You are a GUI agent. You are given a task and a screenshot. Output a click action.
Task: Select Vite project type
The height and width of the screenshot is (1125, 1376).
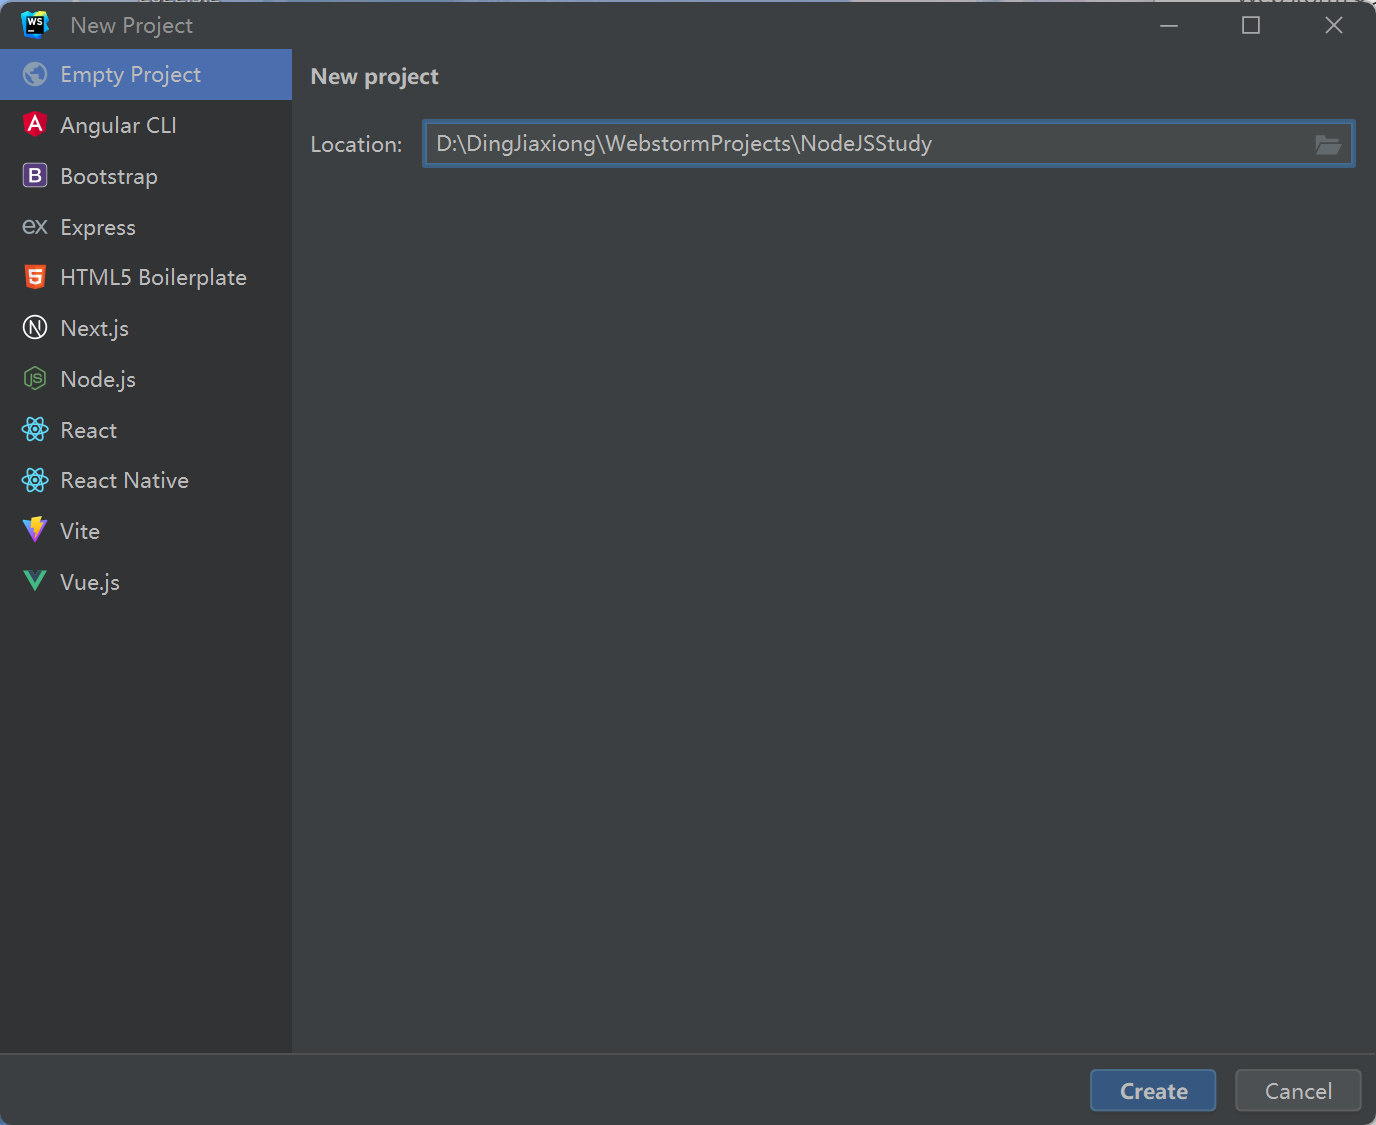click(80, 532)
